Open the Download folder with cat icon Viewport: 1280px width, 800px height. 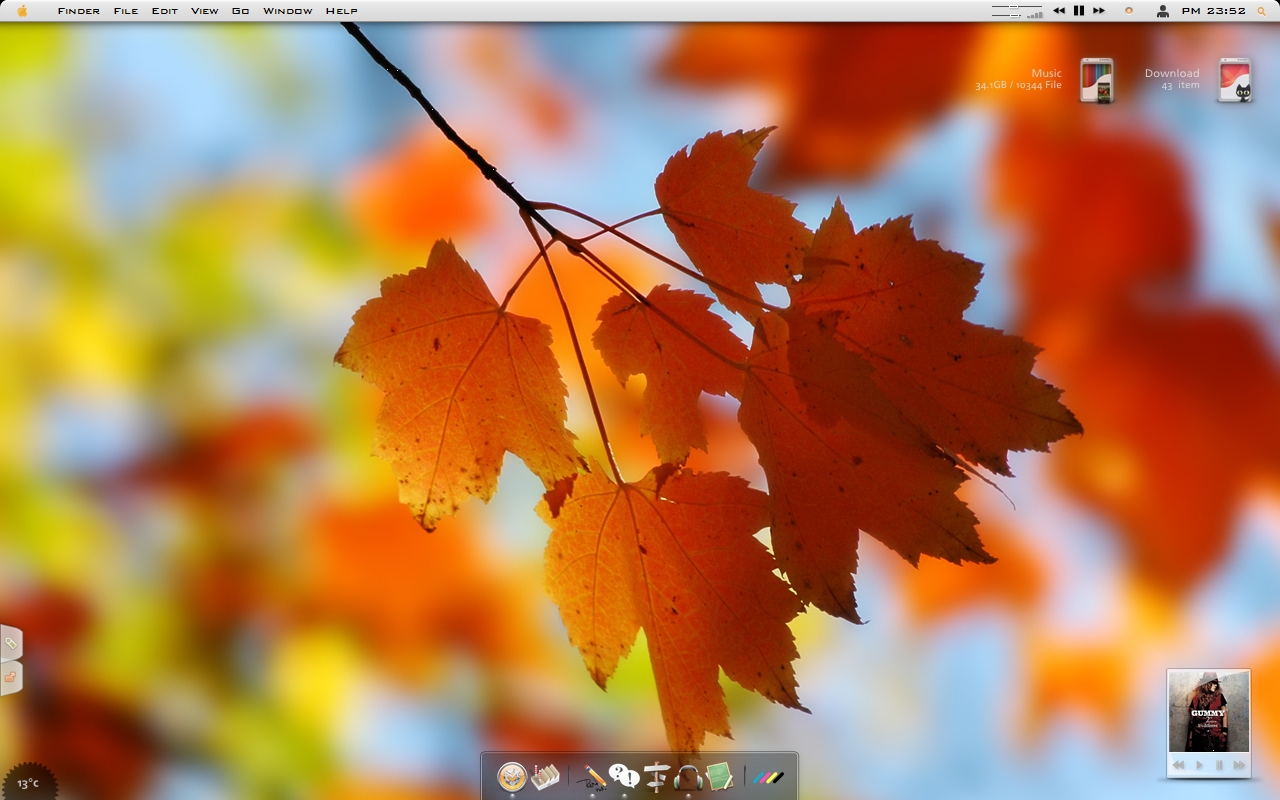[x=1236, y=80]
